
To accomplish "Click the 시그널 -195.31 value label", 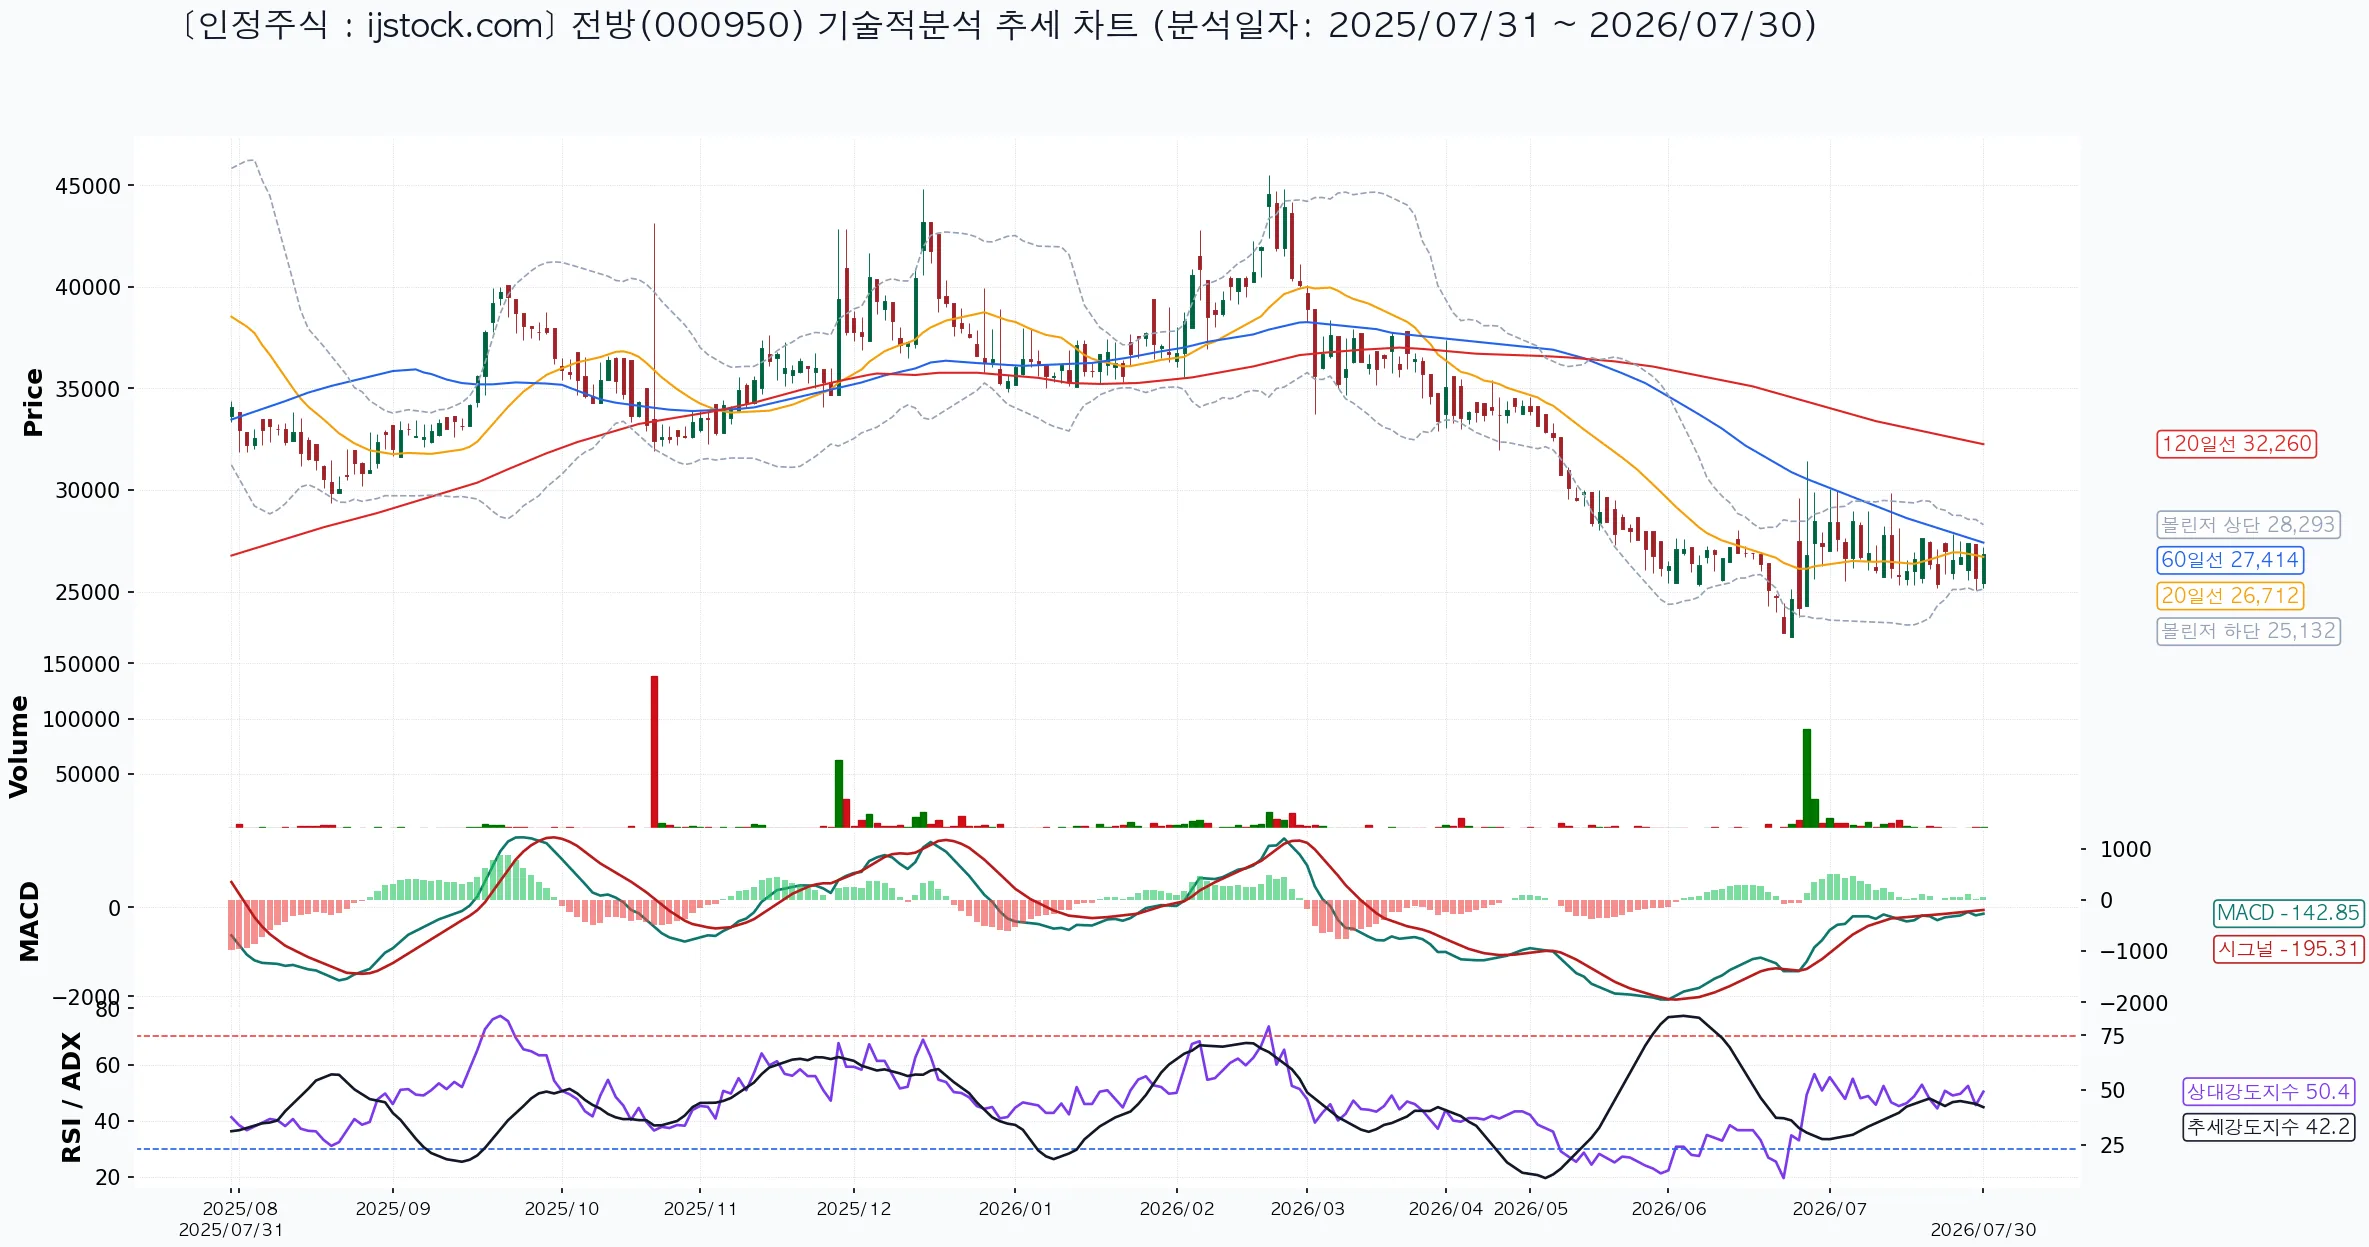I will pos(2288,949).
